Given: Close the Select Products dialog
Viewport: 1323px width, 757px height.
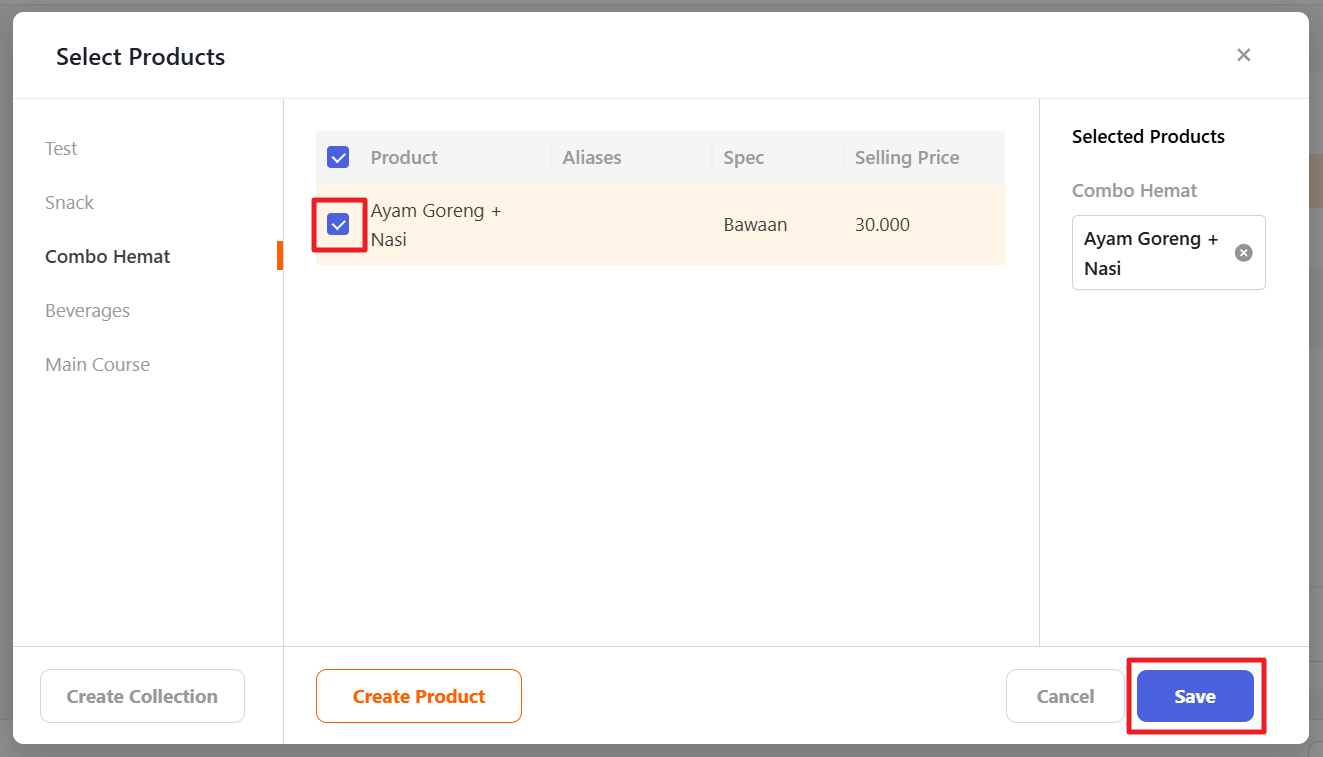Looking at the screenshot, I should (x=1243, y=55).
